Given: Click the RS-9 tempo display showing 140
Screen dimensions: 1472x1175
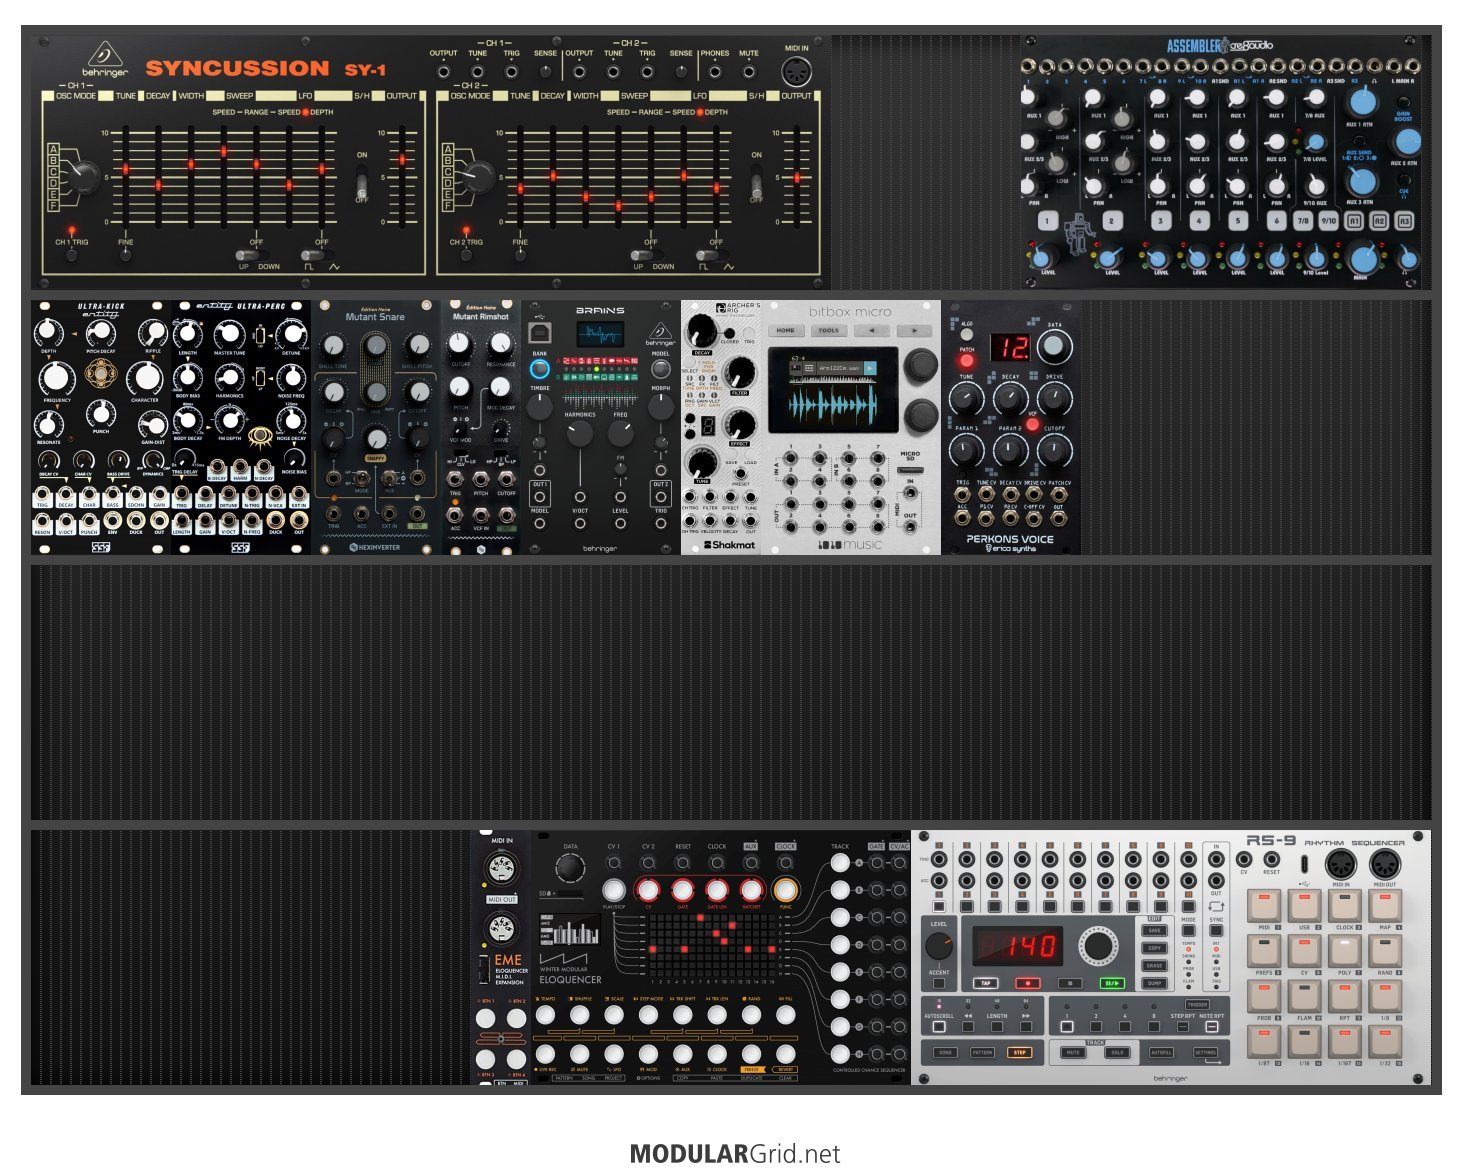Looking at the screenshot, I should (1016, 945).
